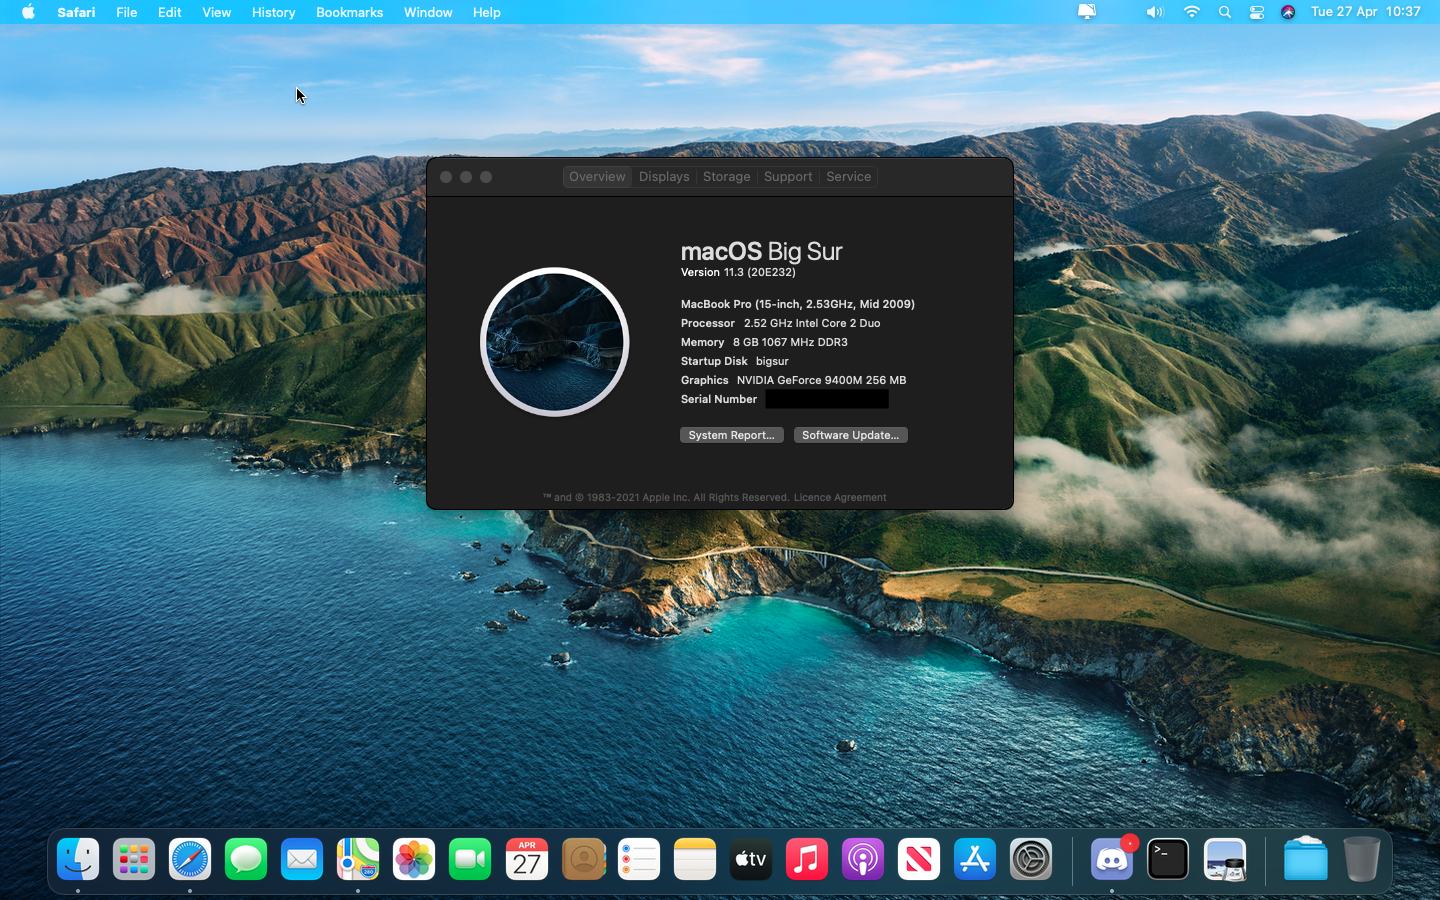Viewport: 1440px width, 900px height.
Task: Open Terminal from the Dock
Action: coord(1168,859)
